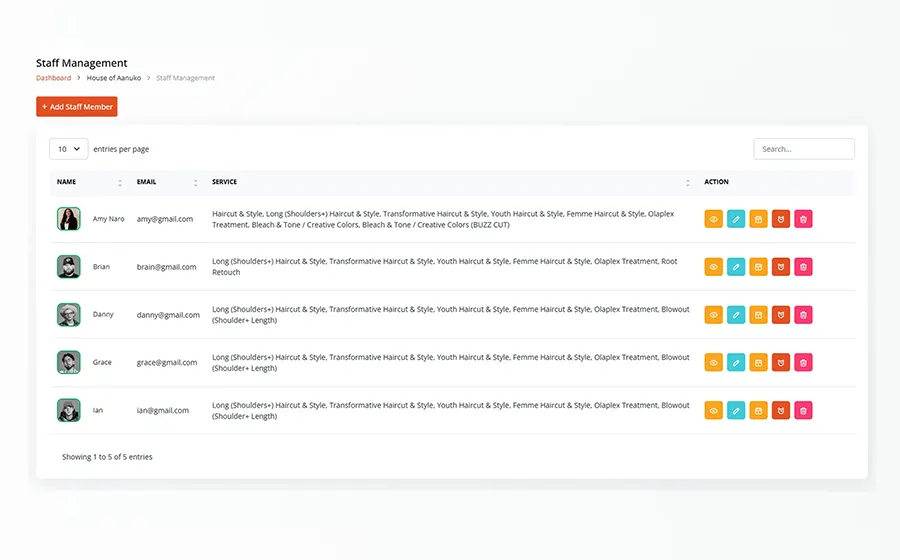Image resolution: width=900 pixels, height=560 pixels.
Task: Open Brian's calendar icon
Action: point(758,267)
